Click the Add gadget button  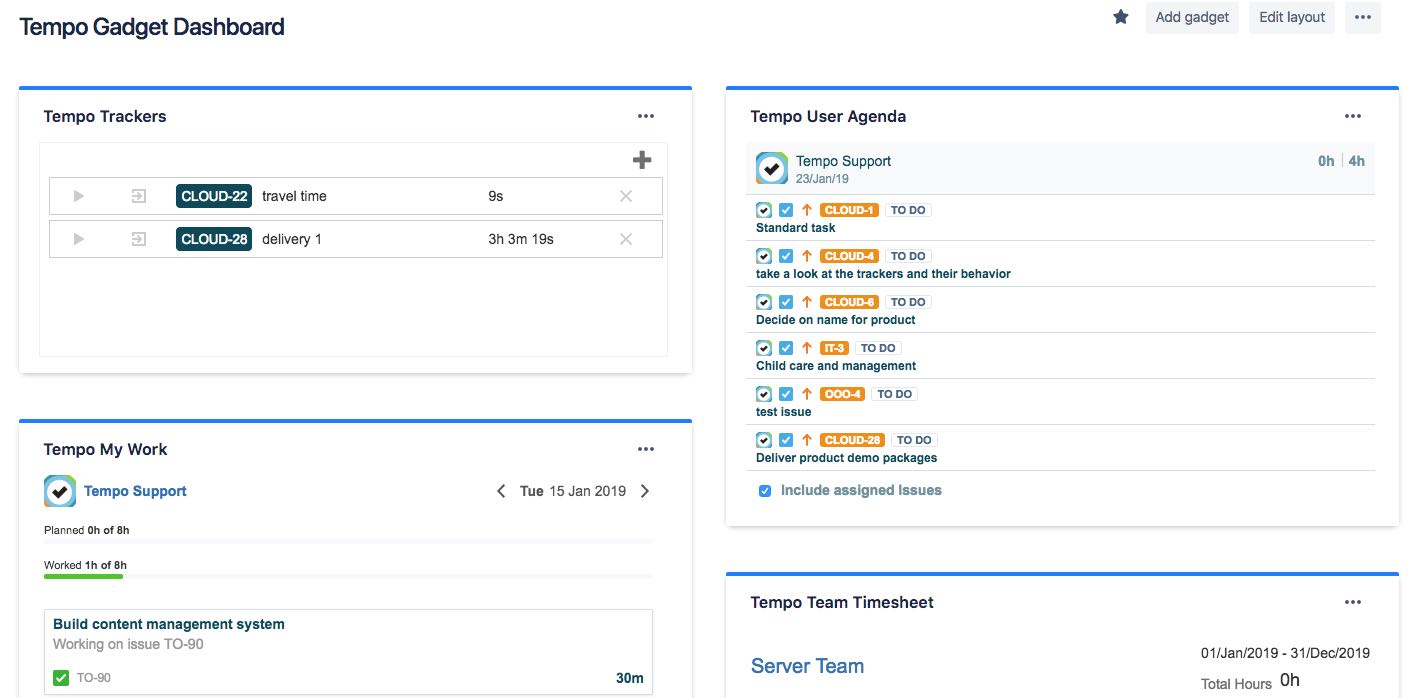[1192, 17]
